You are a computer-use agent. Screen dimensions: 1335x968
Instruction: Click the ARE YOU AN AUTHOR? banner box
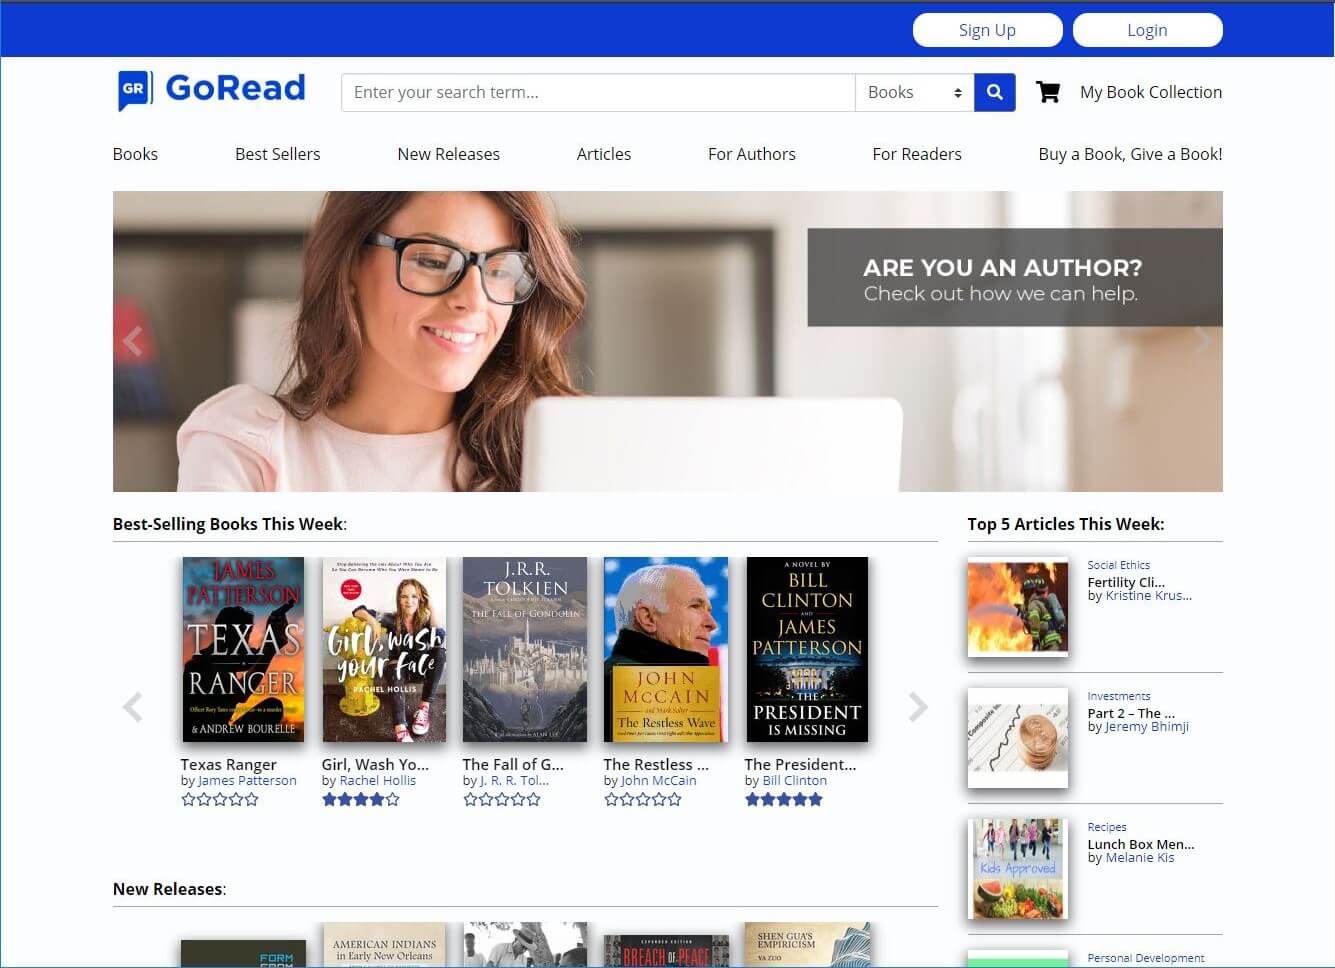coord(1014,278)
